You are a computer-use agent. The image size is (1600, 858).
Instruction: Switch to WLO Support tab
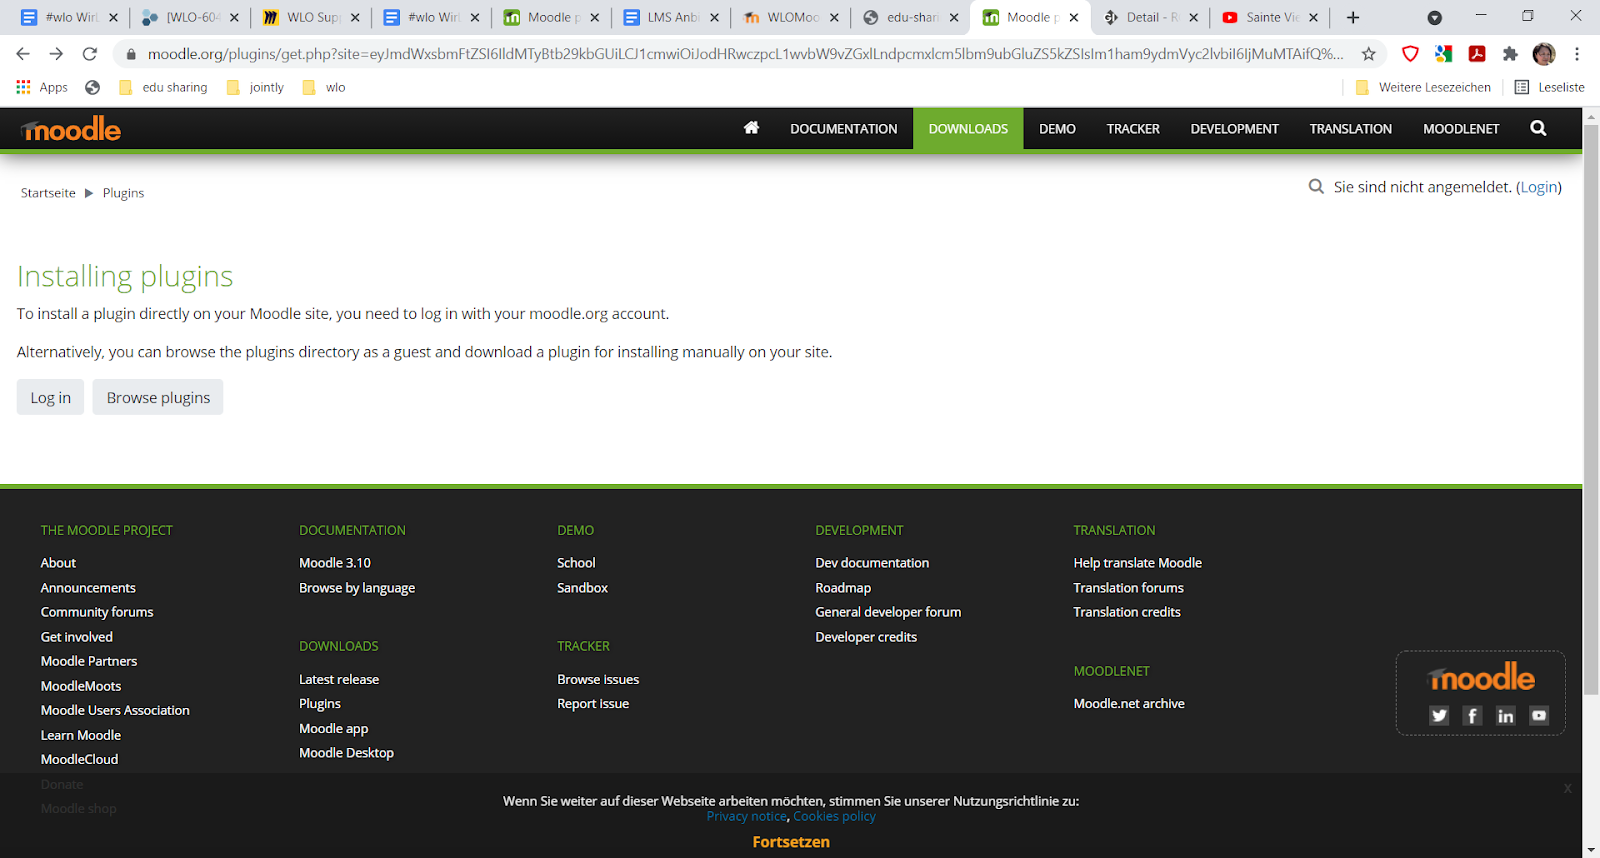tap(310, 17)
